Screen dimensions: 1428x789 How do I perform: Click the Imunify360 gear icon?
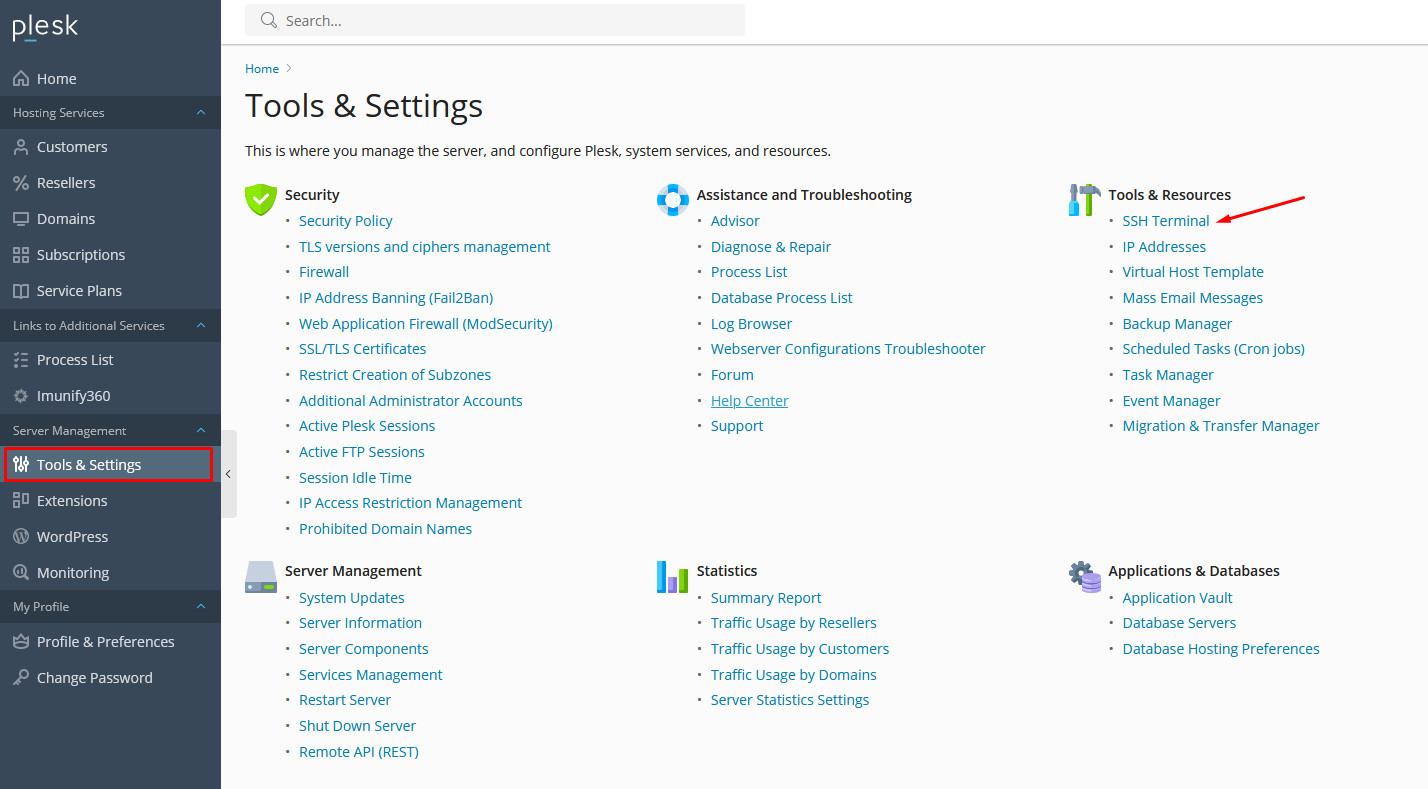pos(21,395)
